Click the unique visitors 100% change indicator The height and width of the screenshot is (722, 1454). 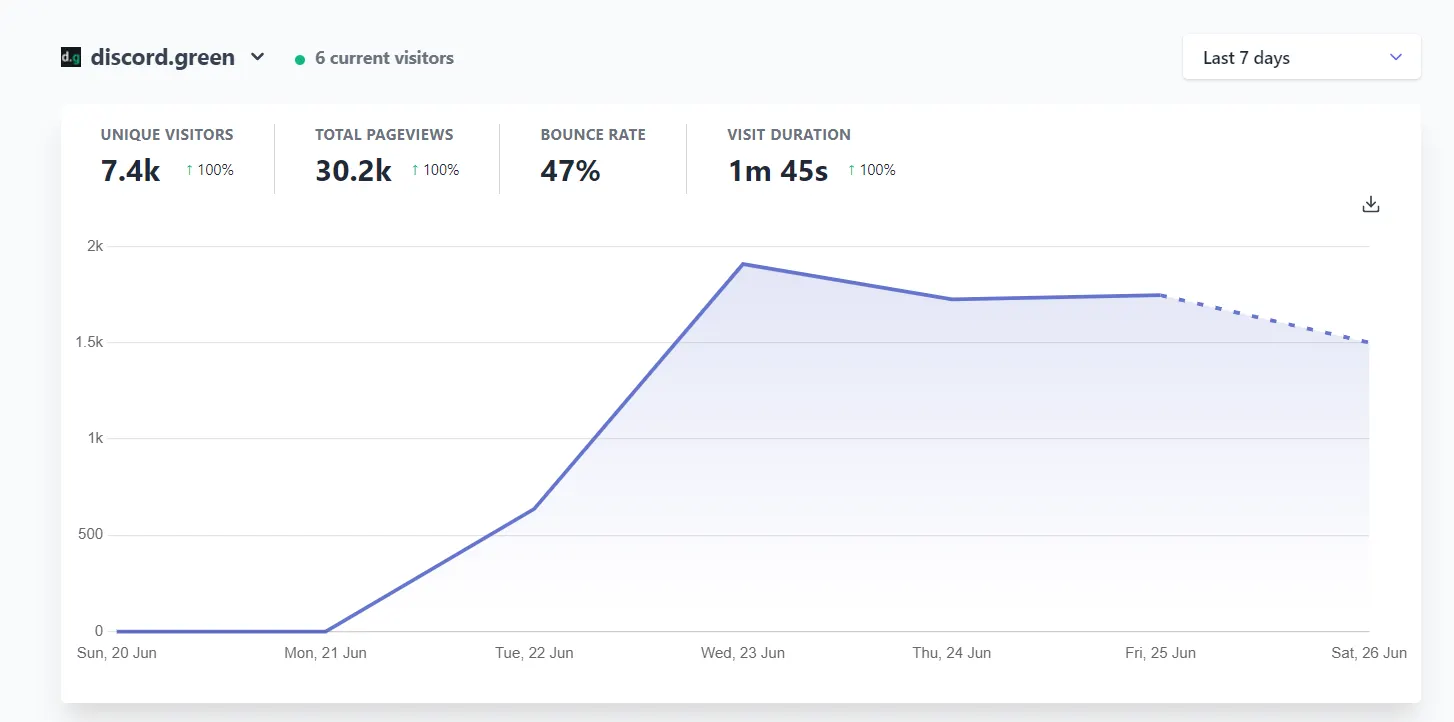(210, 170)
